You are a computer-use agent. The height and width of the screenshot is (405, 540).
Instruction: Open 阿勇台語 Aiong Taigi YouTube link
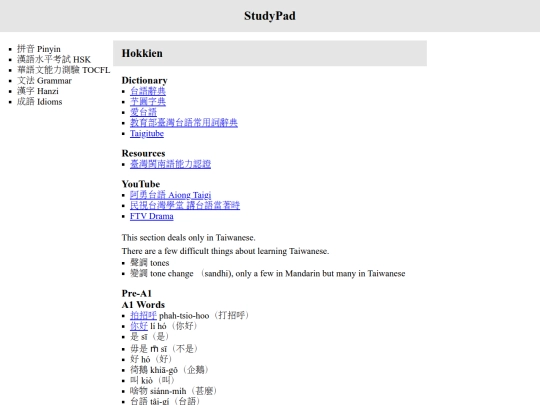point(170,195)
